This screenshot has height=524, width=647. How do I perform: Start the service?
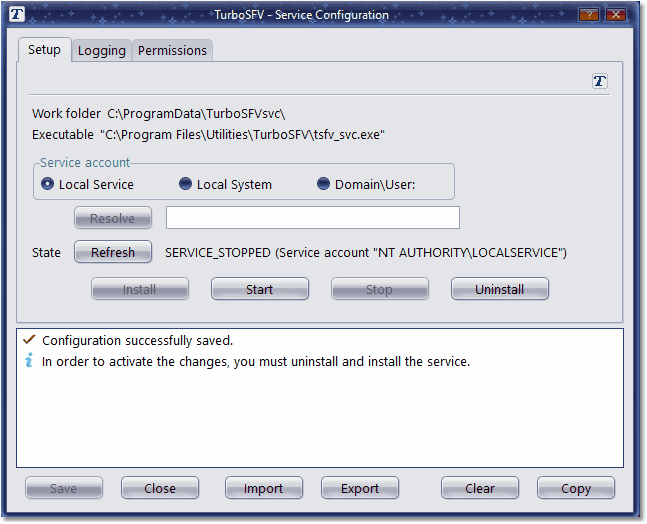pyautogui.click(x=260, y=289)
